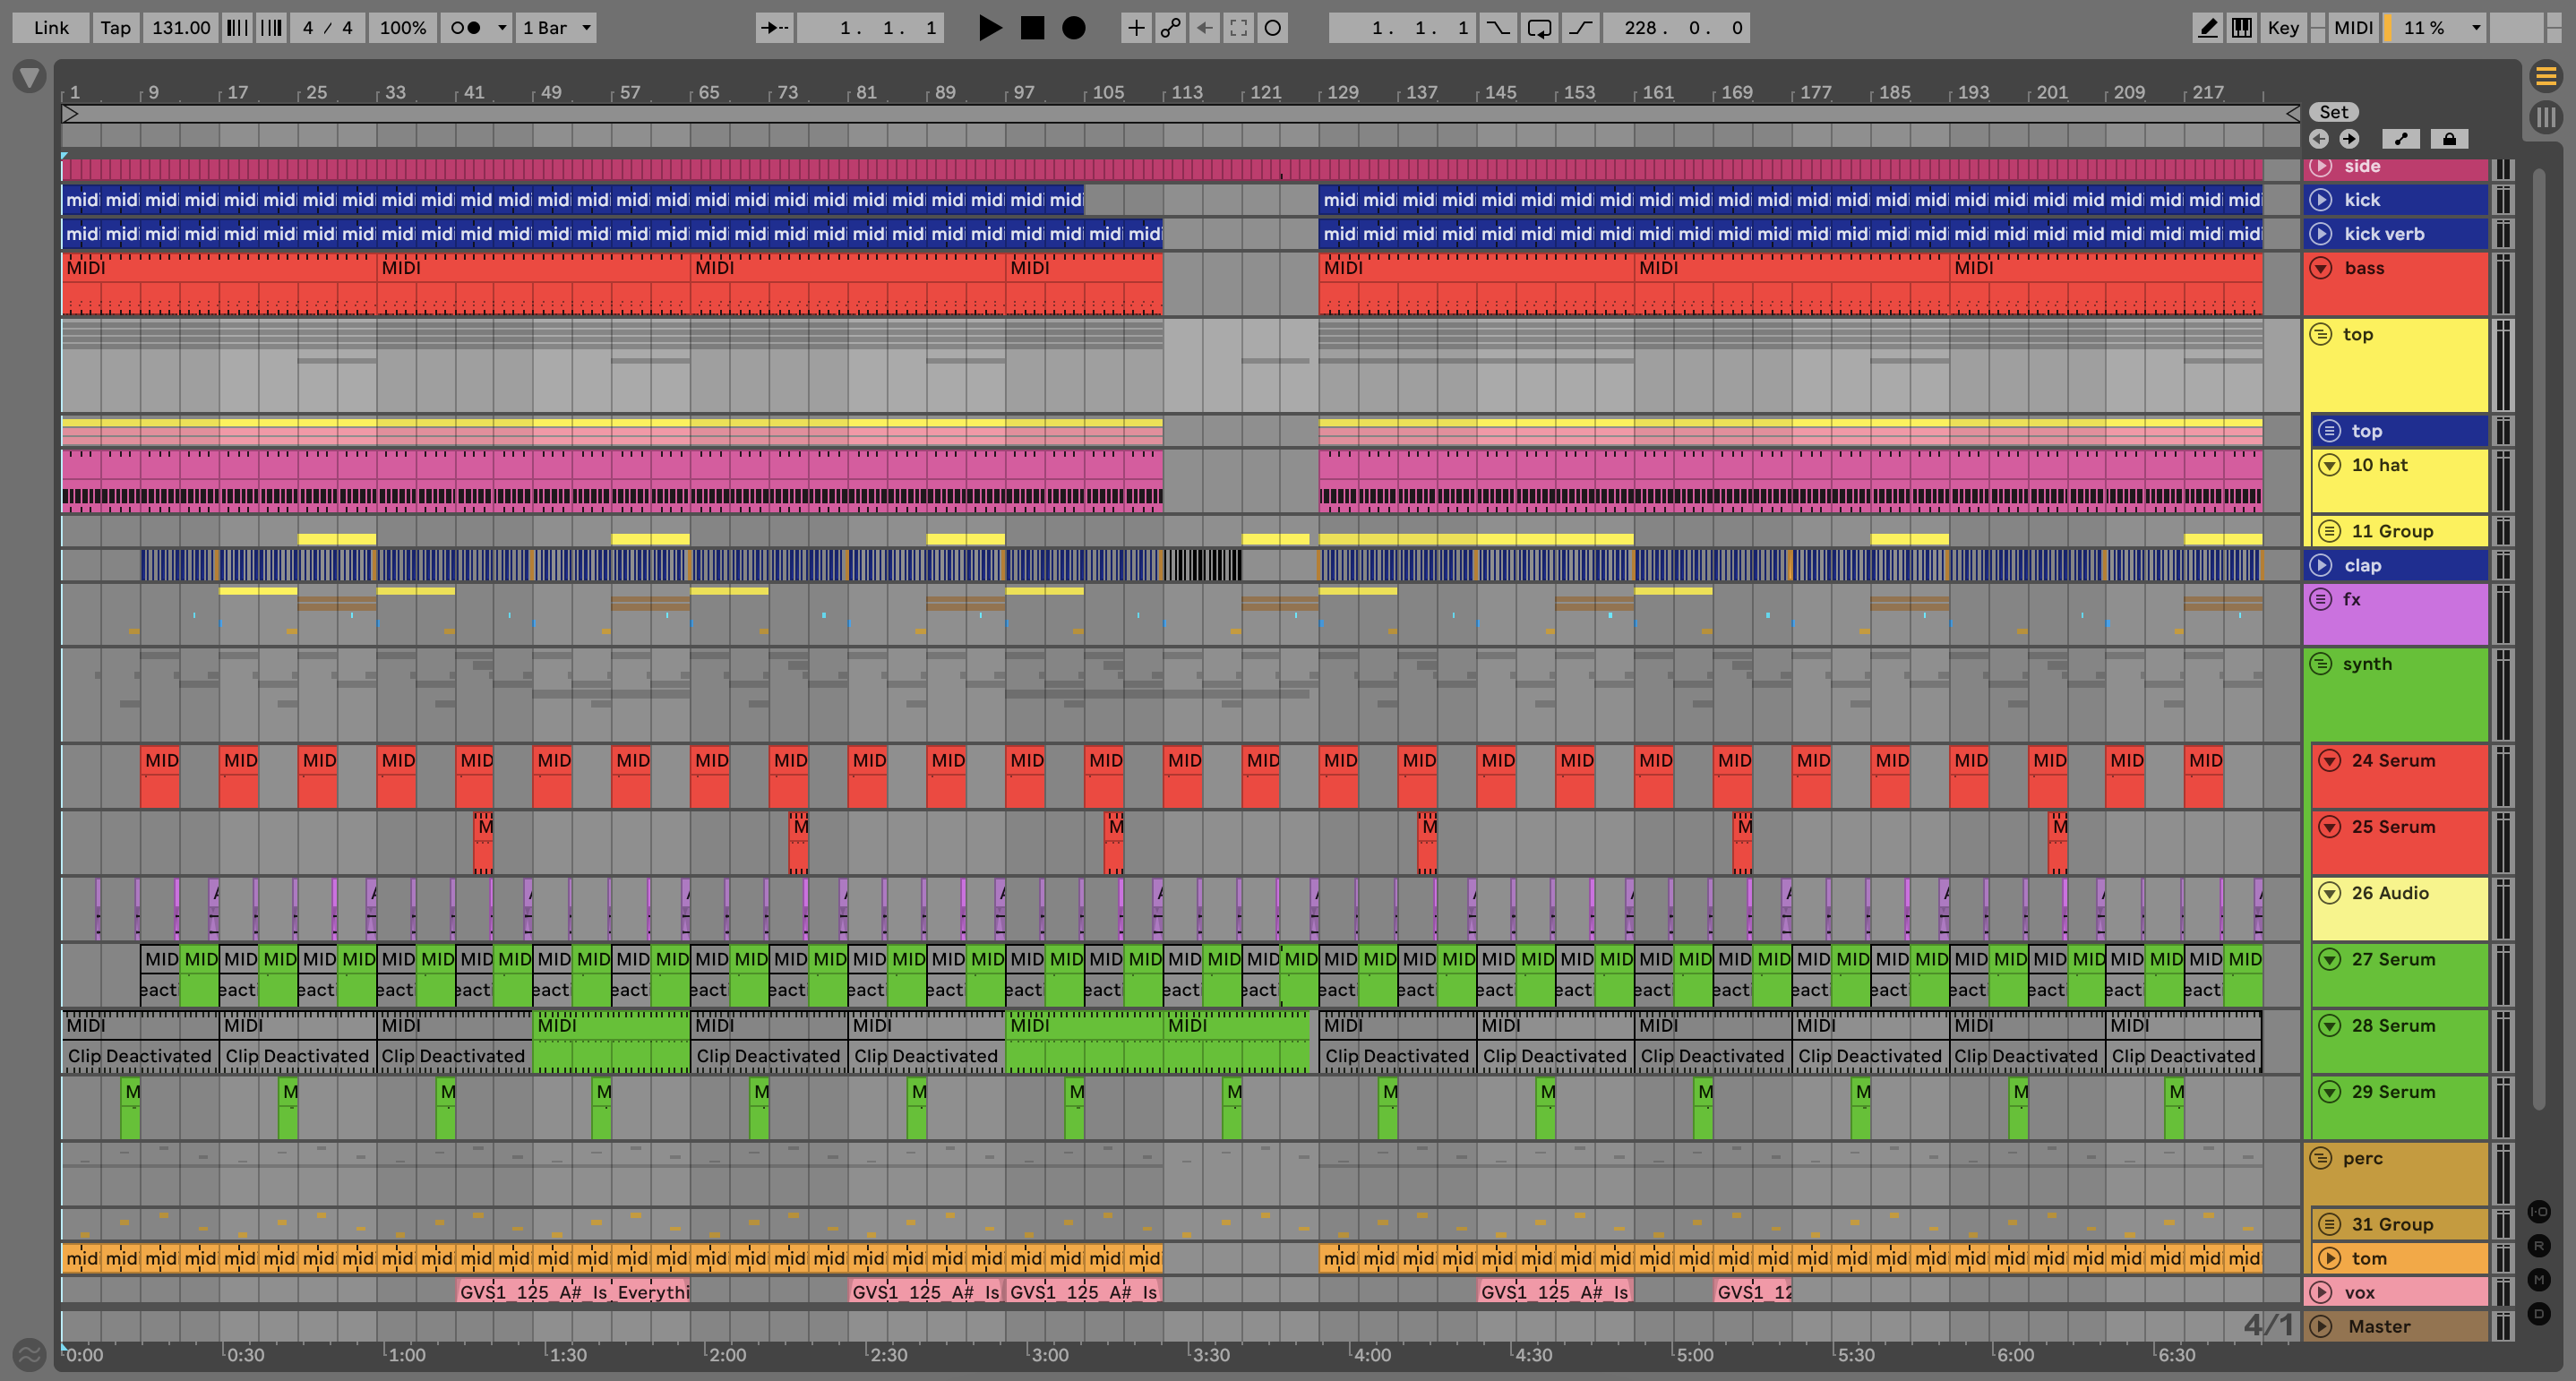Enable Key map mode switch
2576x1381 pixels.
point(2283,28)
